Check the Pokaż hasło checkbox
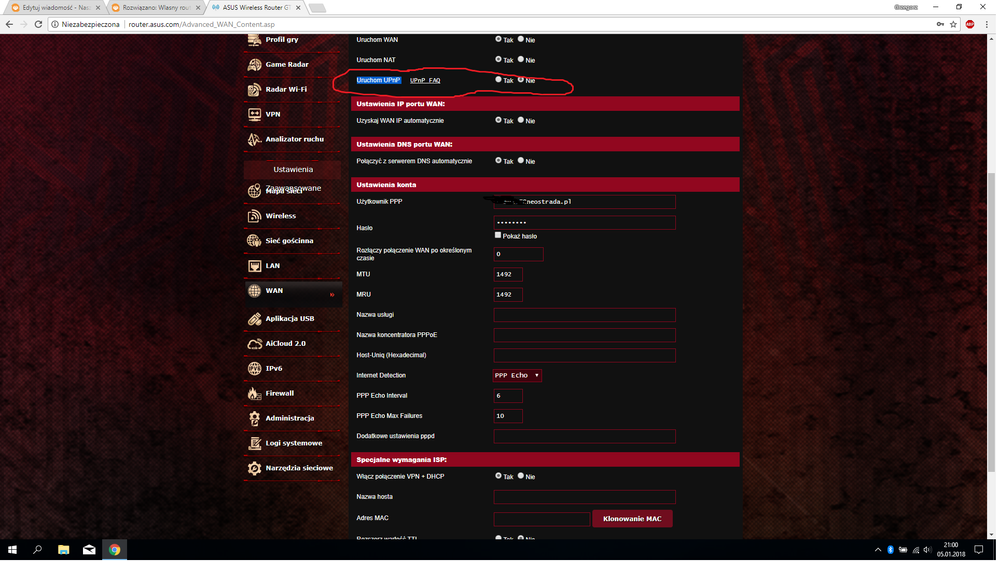The width and height of the screenshot is (999, 562). coord(498,236)
